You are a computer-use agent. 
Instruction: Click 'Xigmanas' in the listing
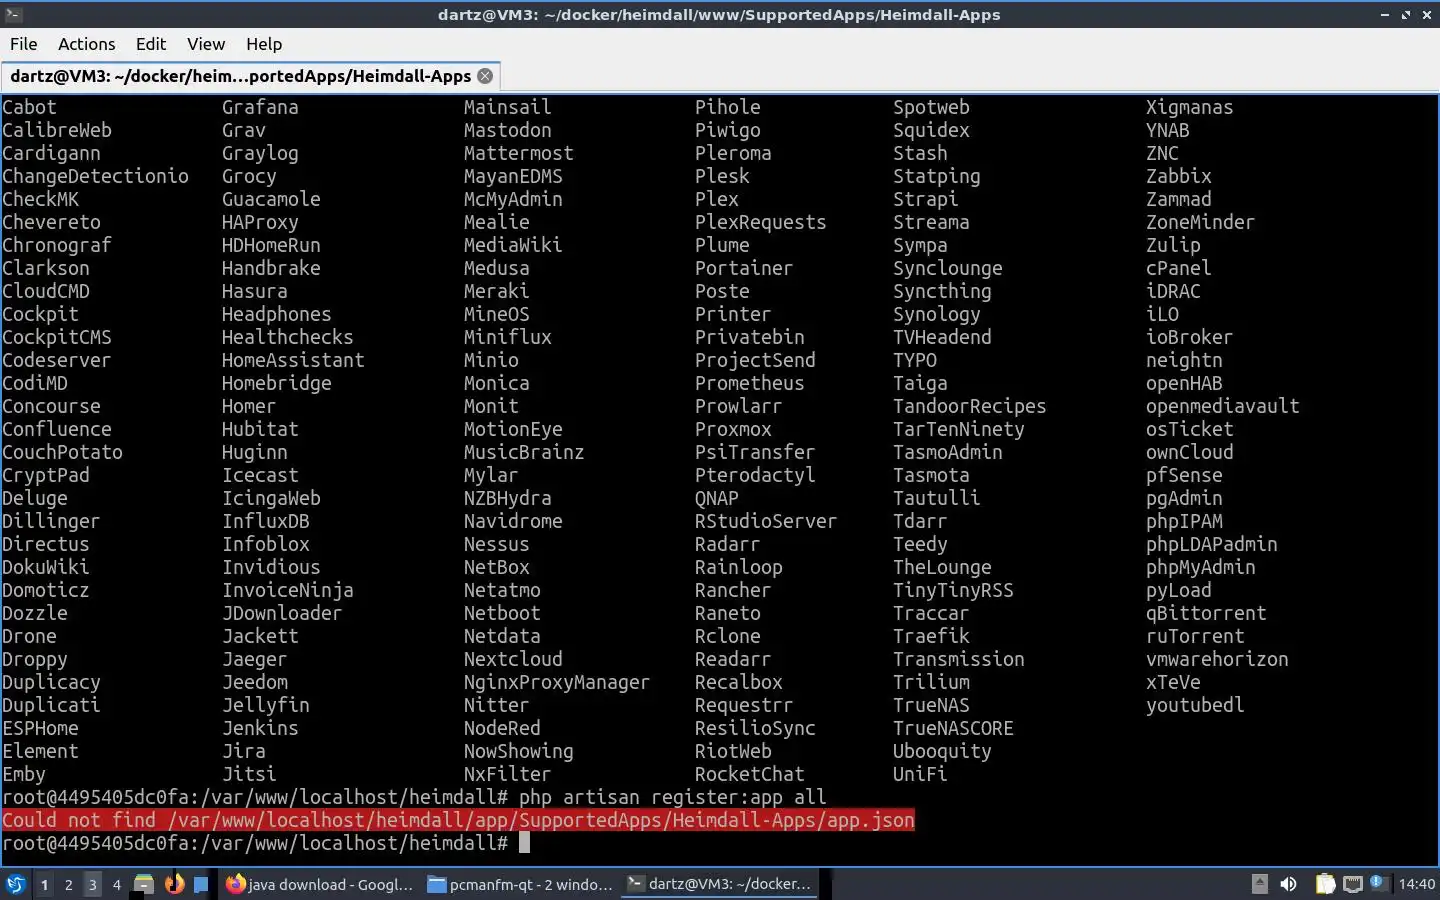click(x=1190, y=107)
